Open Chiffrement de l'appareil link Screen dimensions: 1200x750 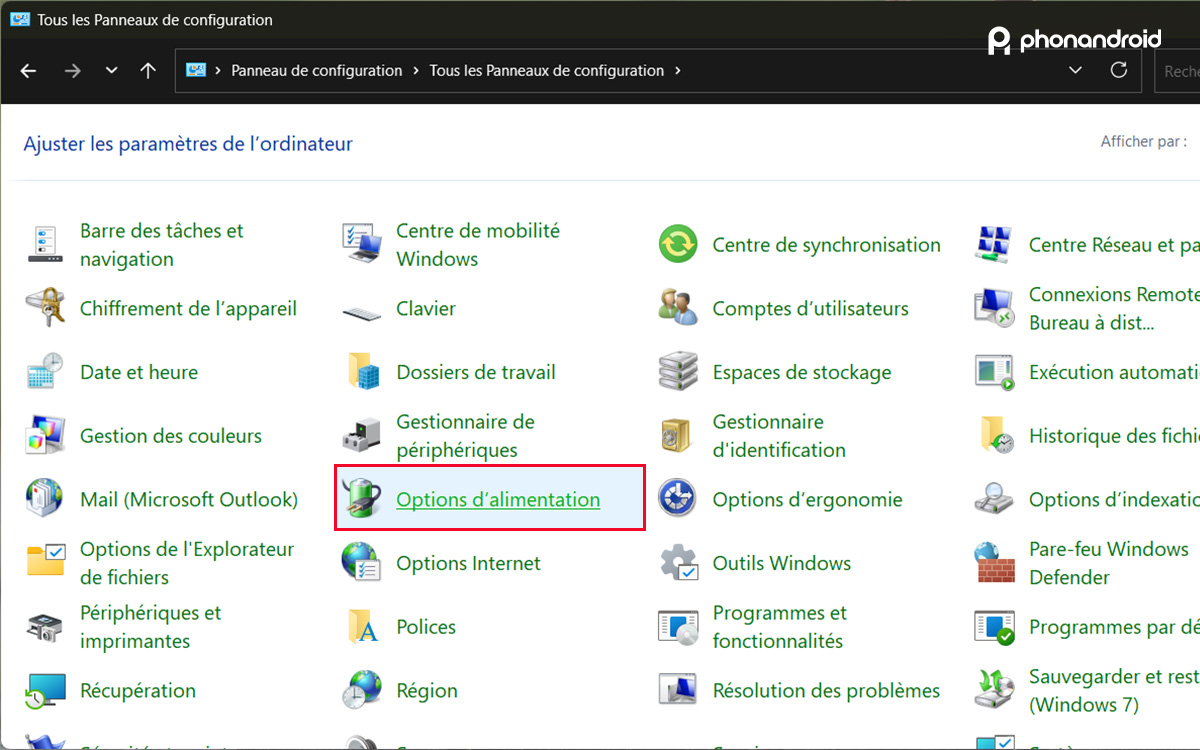188,309
